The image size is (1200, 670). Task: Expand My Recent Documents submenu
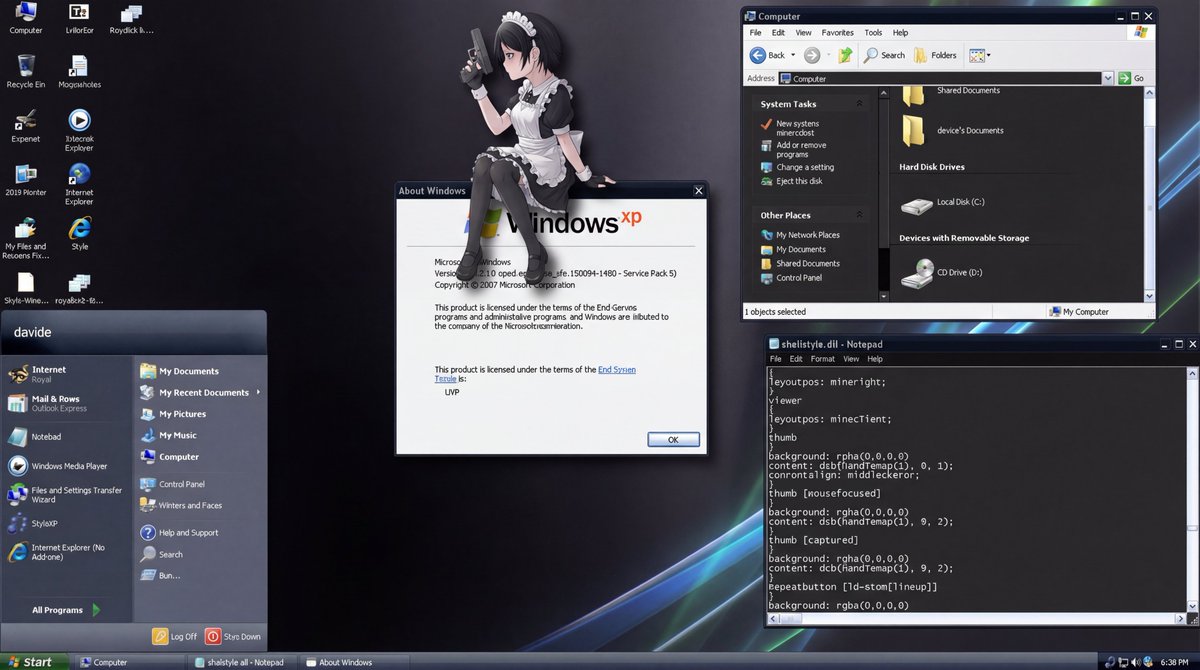point(200,392)
